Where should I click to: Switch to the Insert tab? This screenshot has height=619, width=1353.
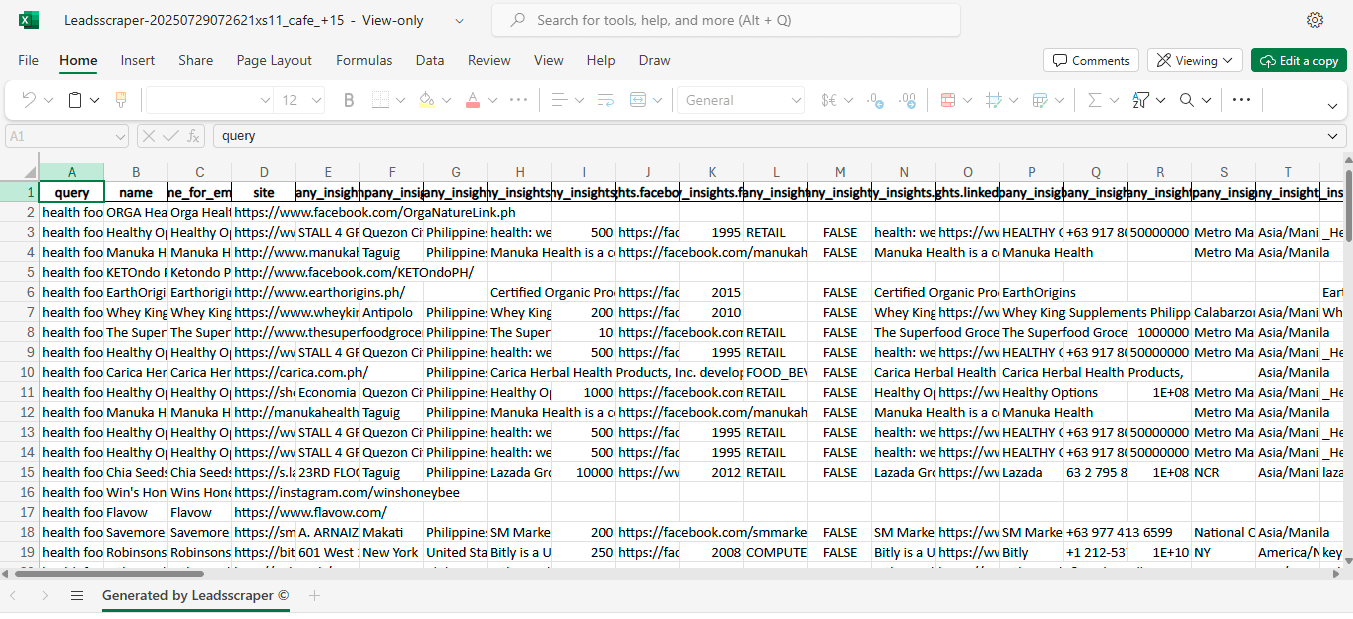point(138,60)
